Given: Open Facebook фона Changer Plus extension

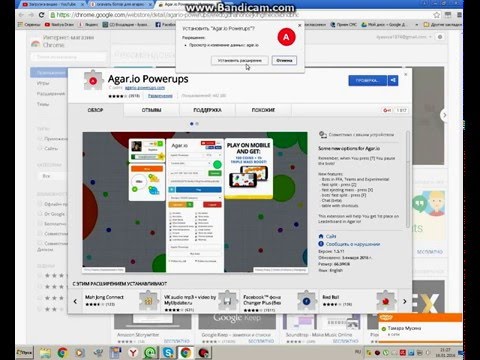Looking at the screenshot, I should (x=280, y=302).
